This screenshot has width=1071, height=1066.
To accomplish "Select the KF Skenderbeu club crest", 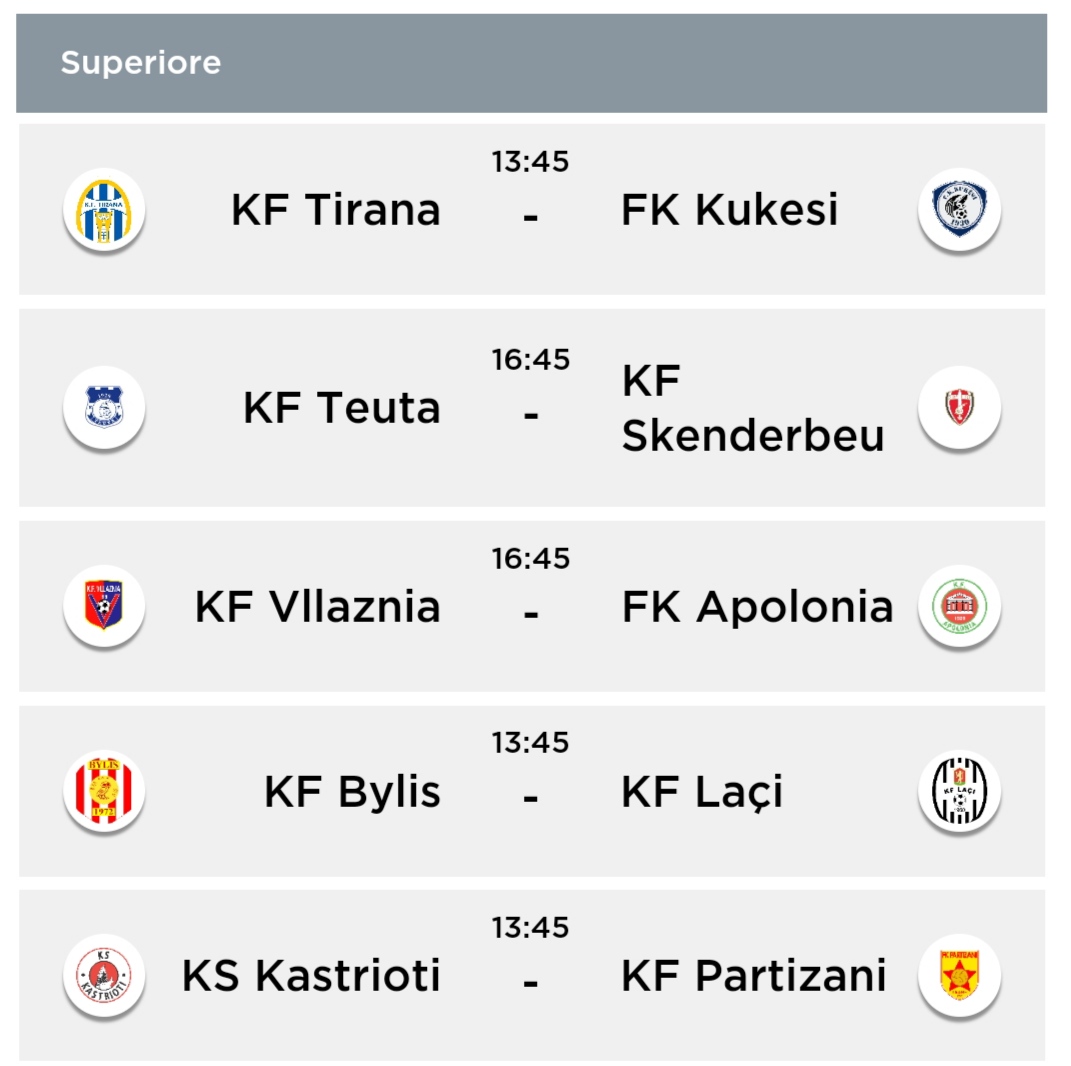I will (959, 407).
